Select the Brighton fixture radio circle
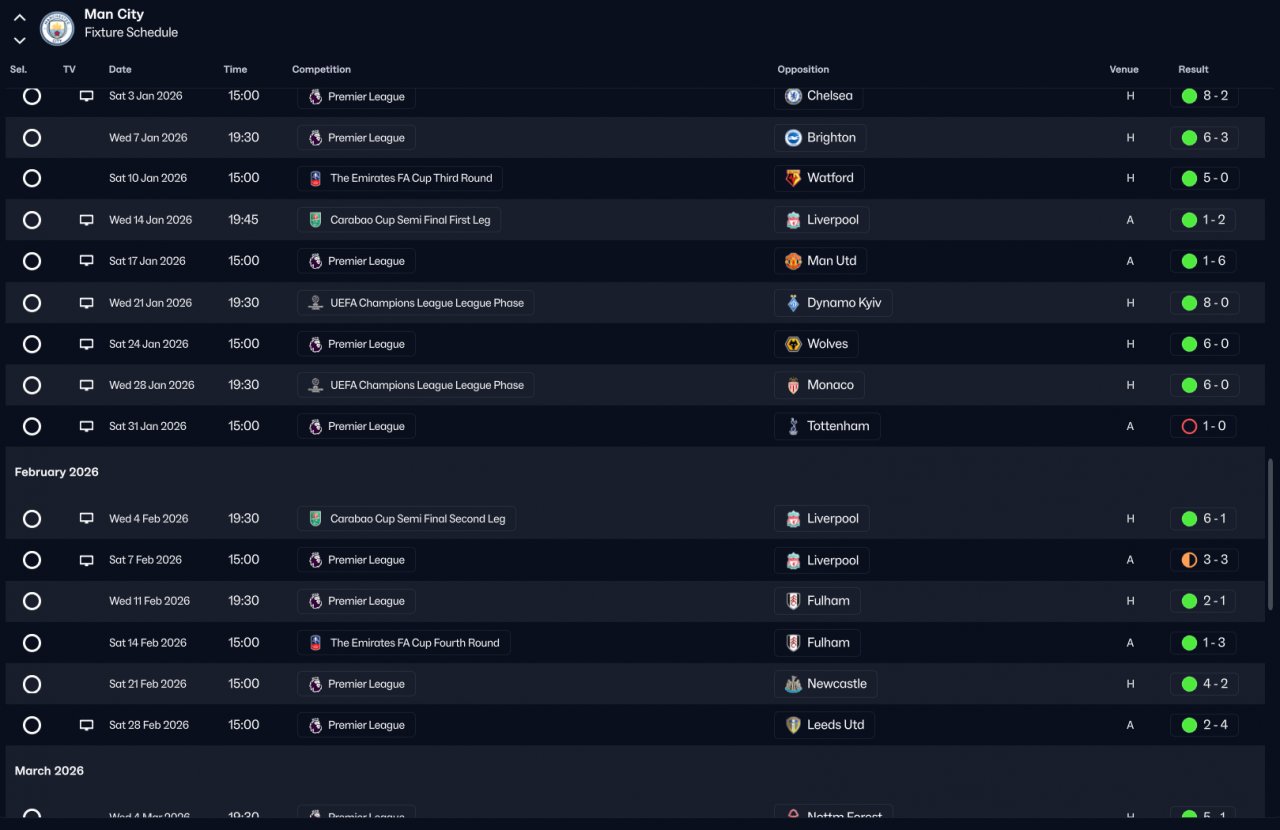The image size is (1280, 830). [32, 138]
